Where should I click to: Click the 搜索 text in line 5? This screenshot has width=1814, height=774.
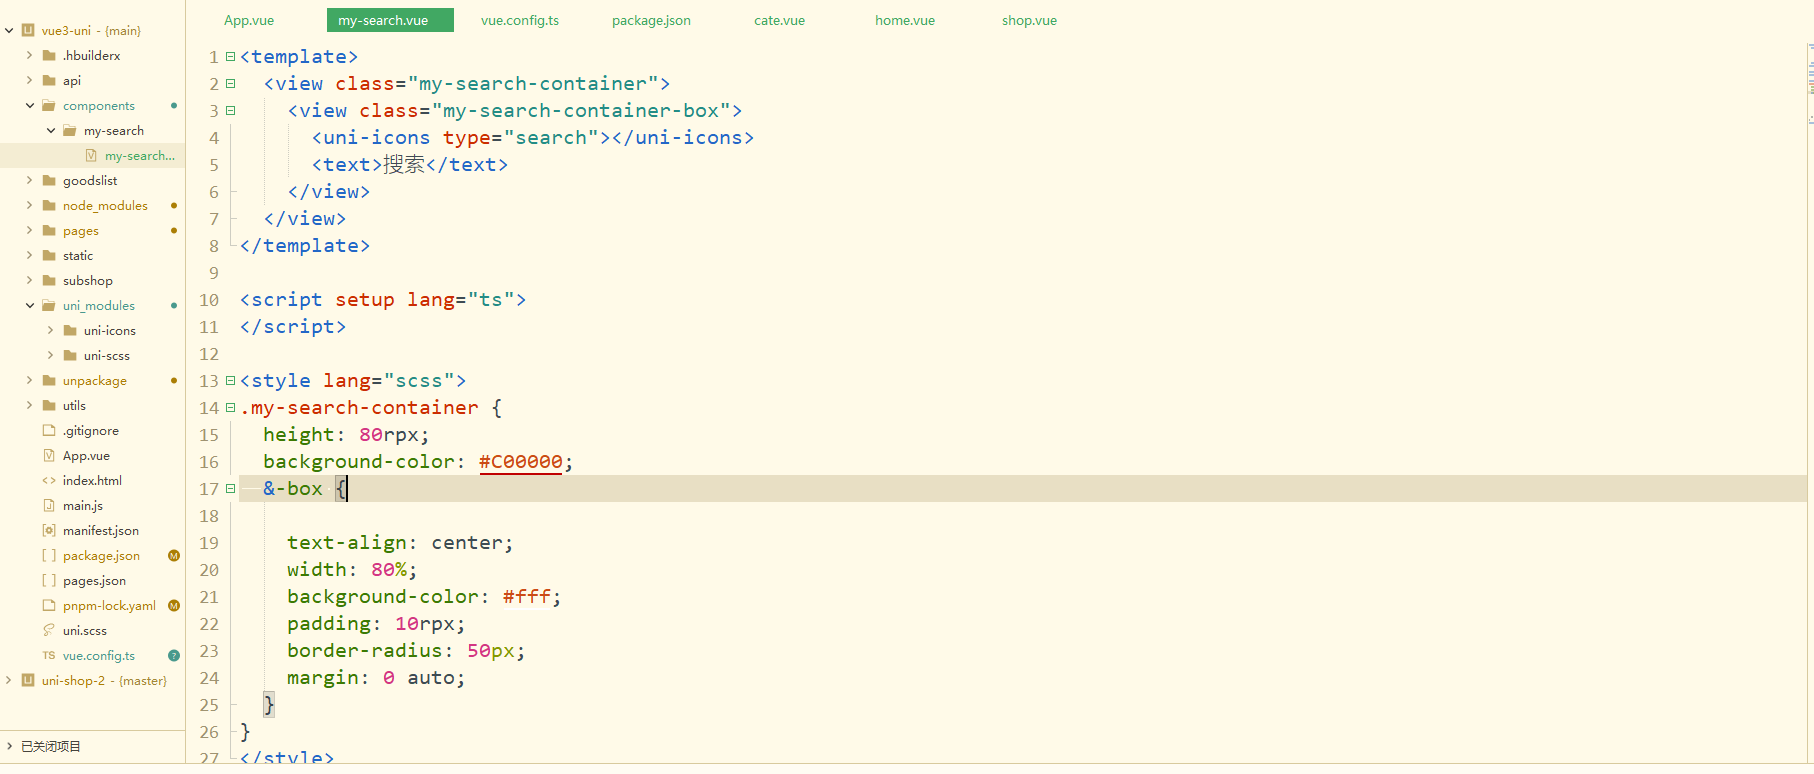404,165
